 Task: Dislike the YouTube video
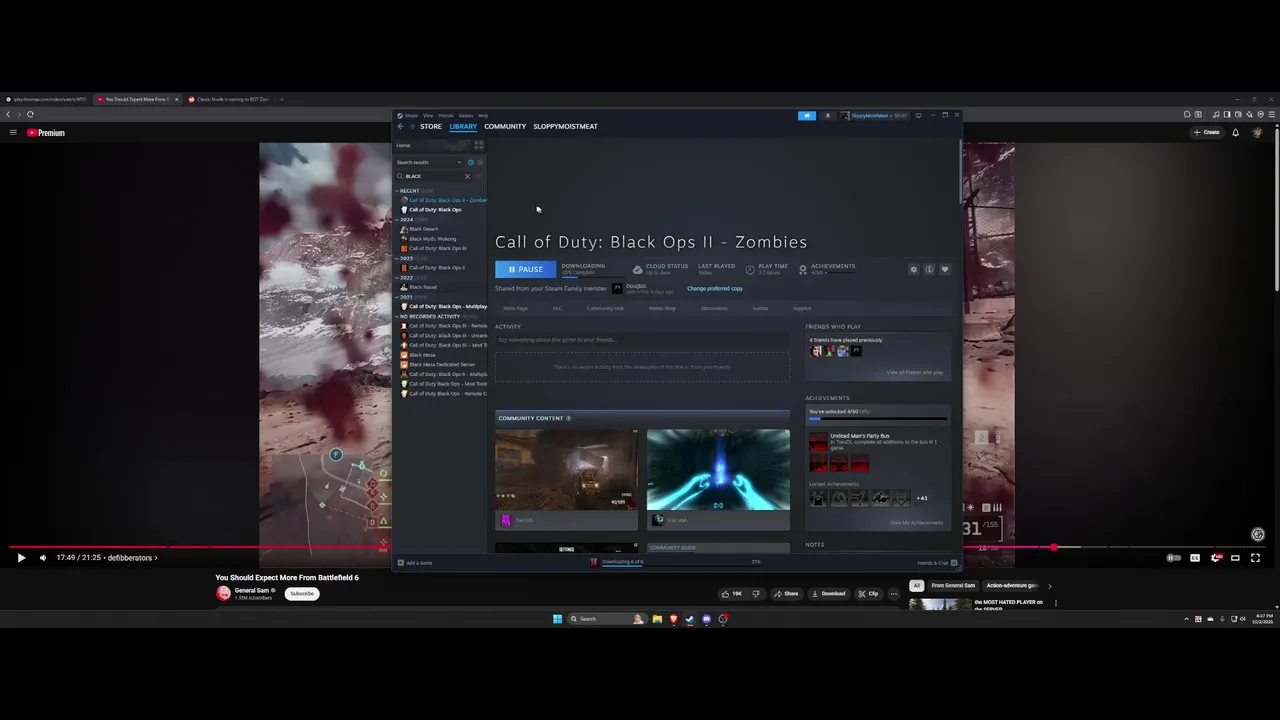click(755, 593)
